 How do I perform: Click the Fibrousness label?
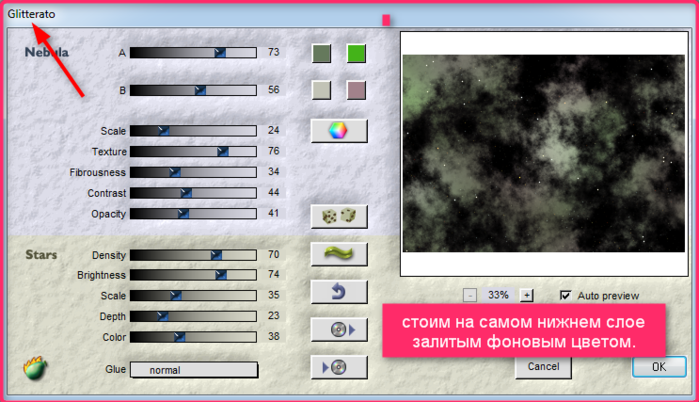(97, 172)
